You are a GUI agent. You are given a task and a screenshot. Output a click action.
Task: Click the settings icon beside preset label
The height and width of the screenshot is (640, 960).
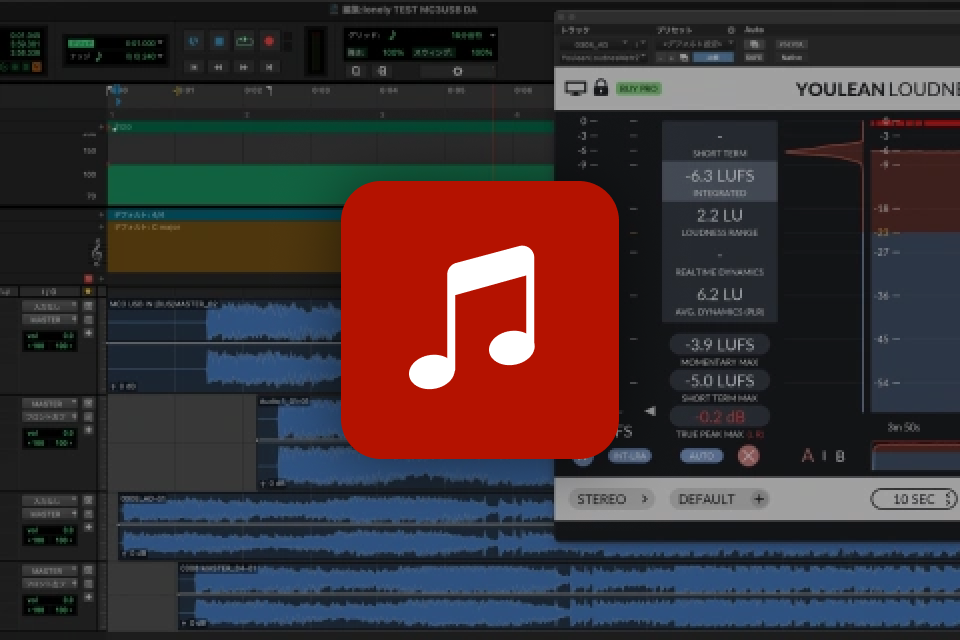[x=730, y=30]
